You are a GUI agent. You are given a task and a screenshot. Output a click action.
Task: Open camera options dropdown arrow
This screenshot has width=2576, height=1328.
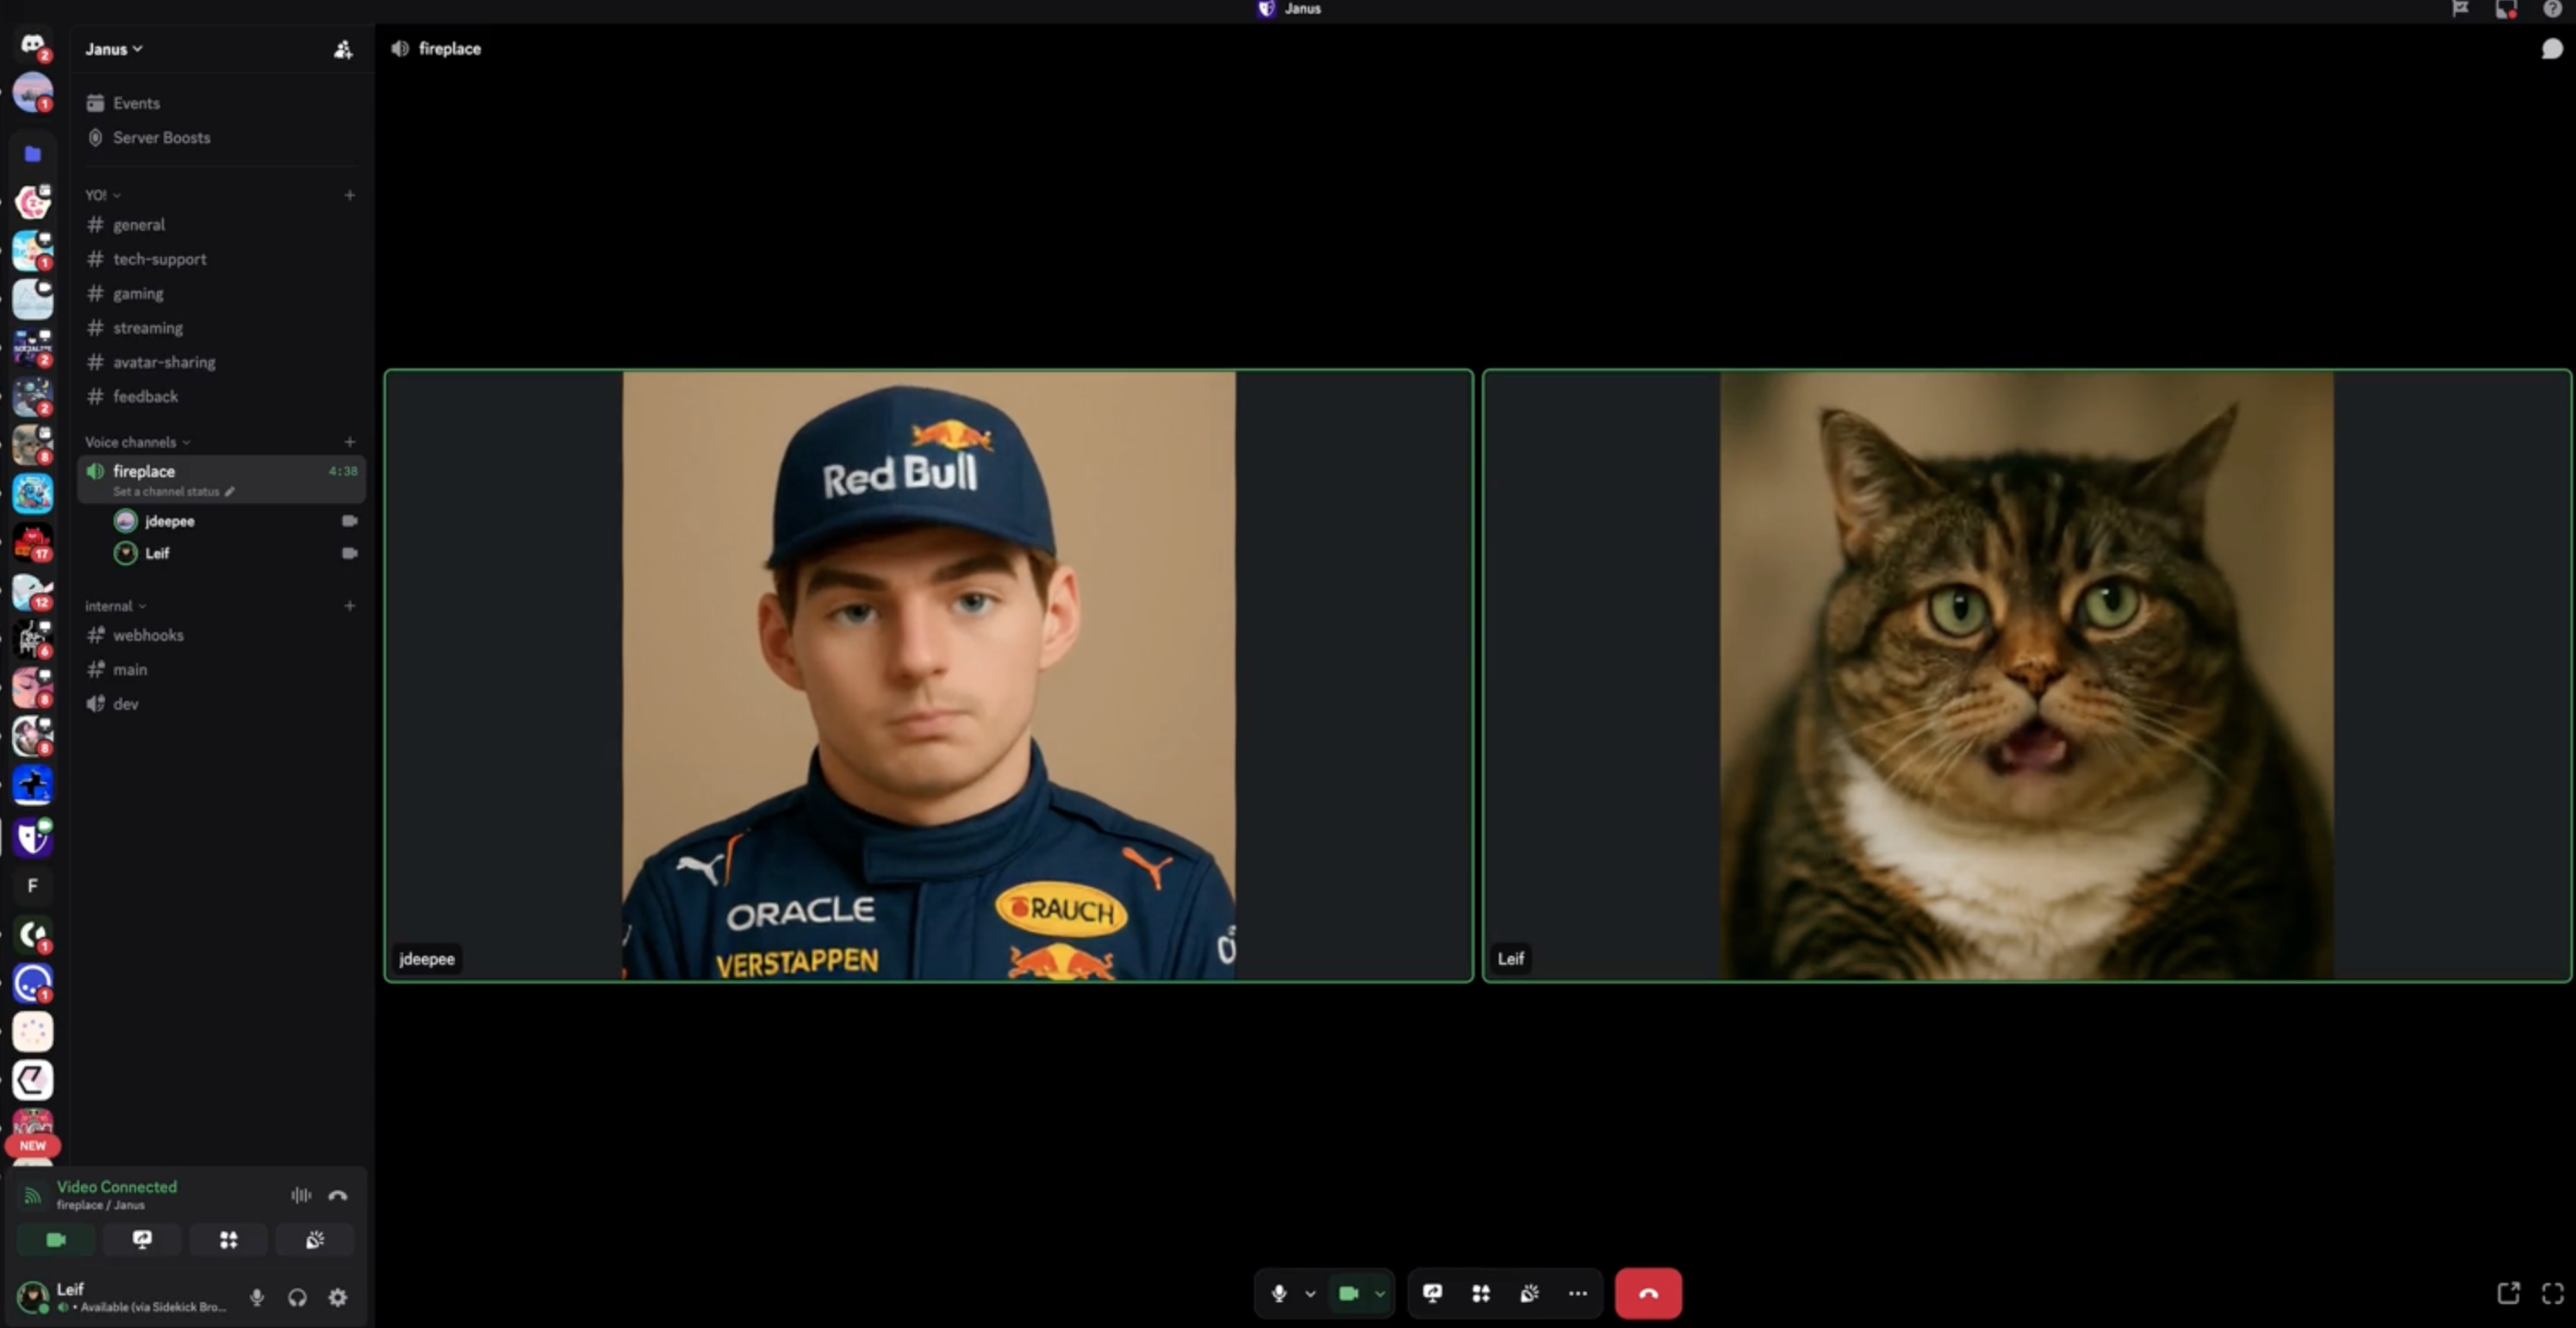tap(1380, 1293)
